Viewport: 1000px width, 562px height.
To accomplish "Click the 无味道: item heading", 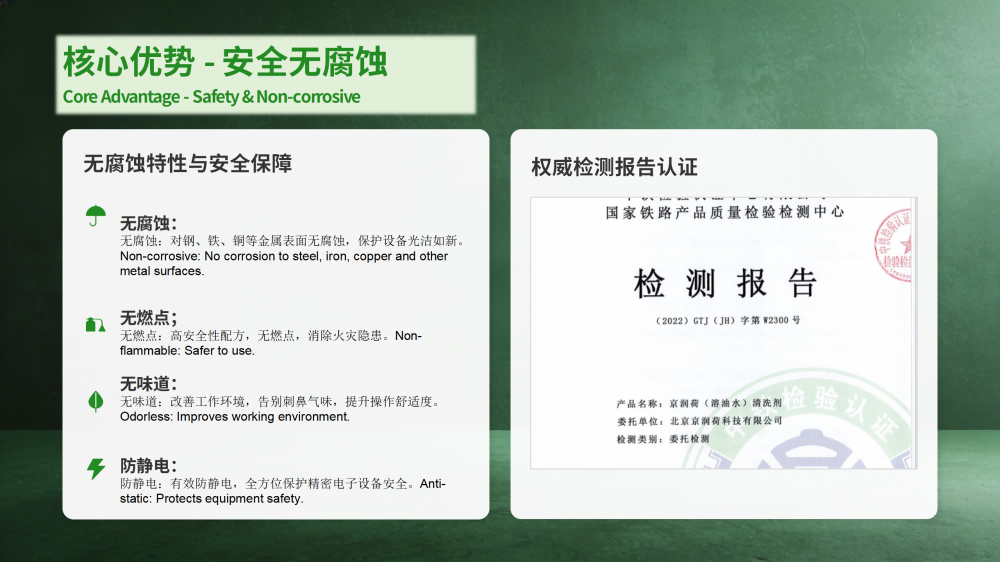I will click(148, 383).
